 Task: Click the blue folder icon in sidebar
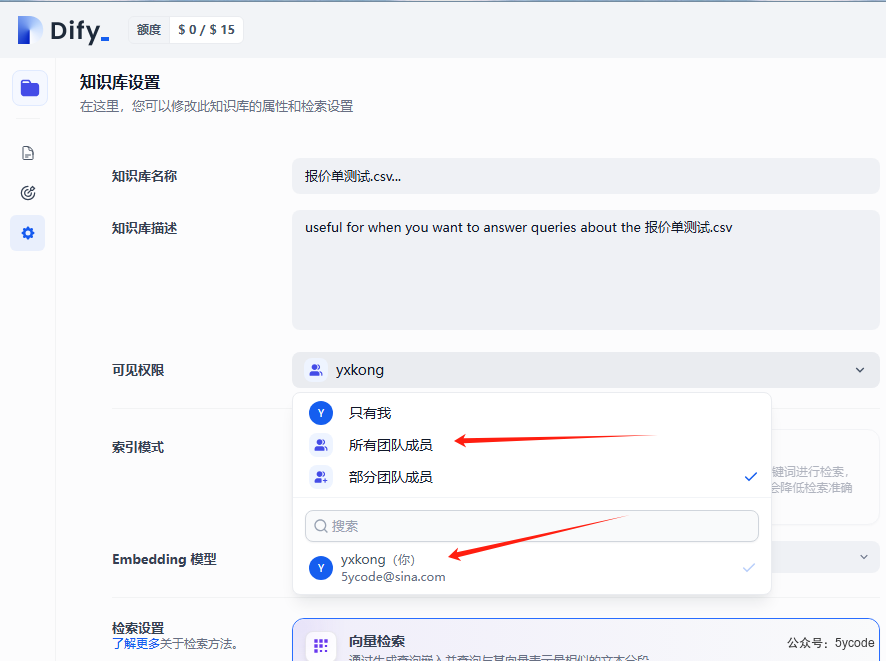pos(29,88)
